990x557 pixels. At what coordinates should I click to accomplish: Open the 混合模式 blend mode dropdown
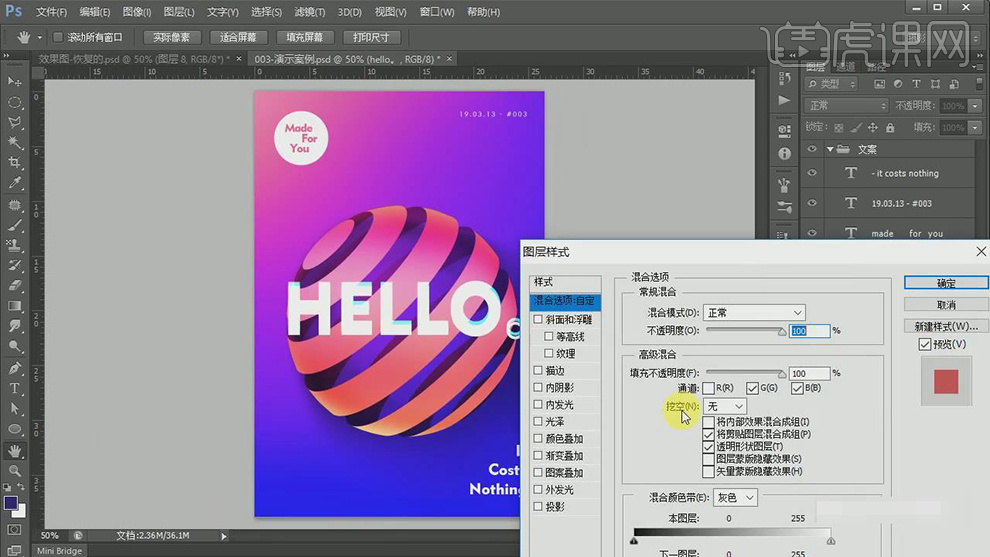754,313
